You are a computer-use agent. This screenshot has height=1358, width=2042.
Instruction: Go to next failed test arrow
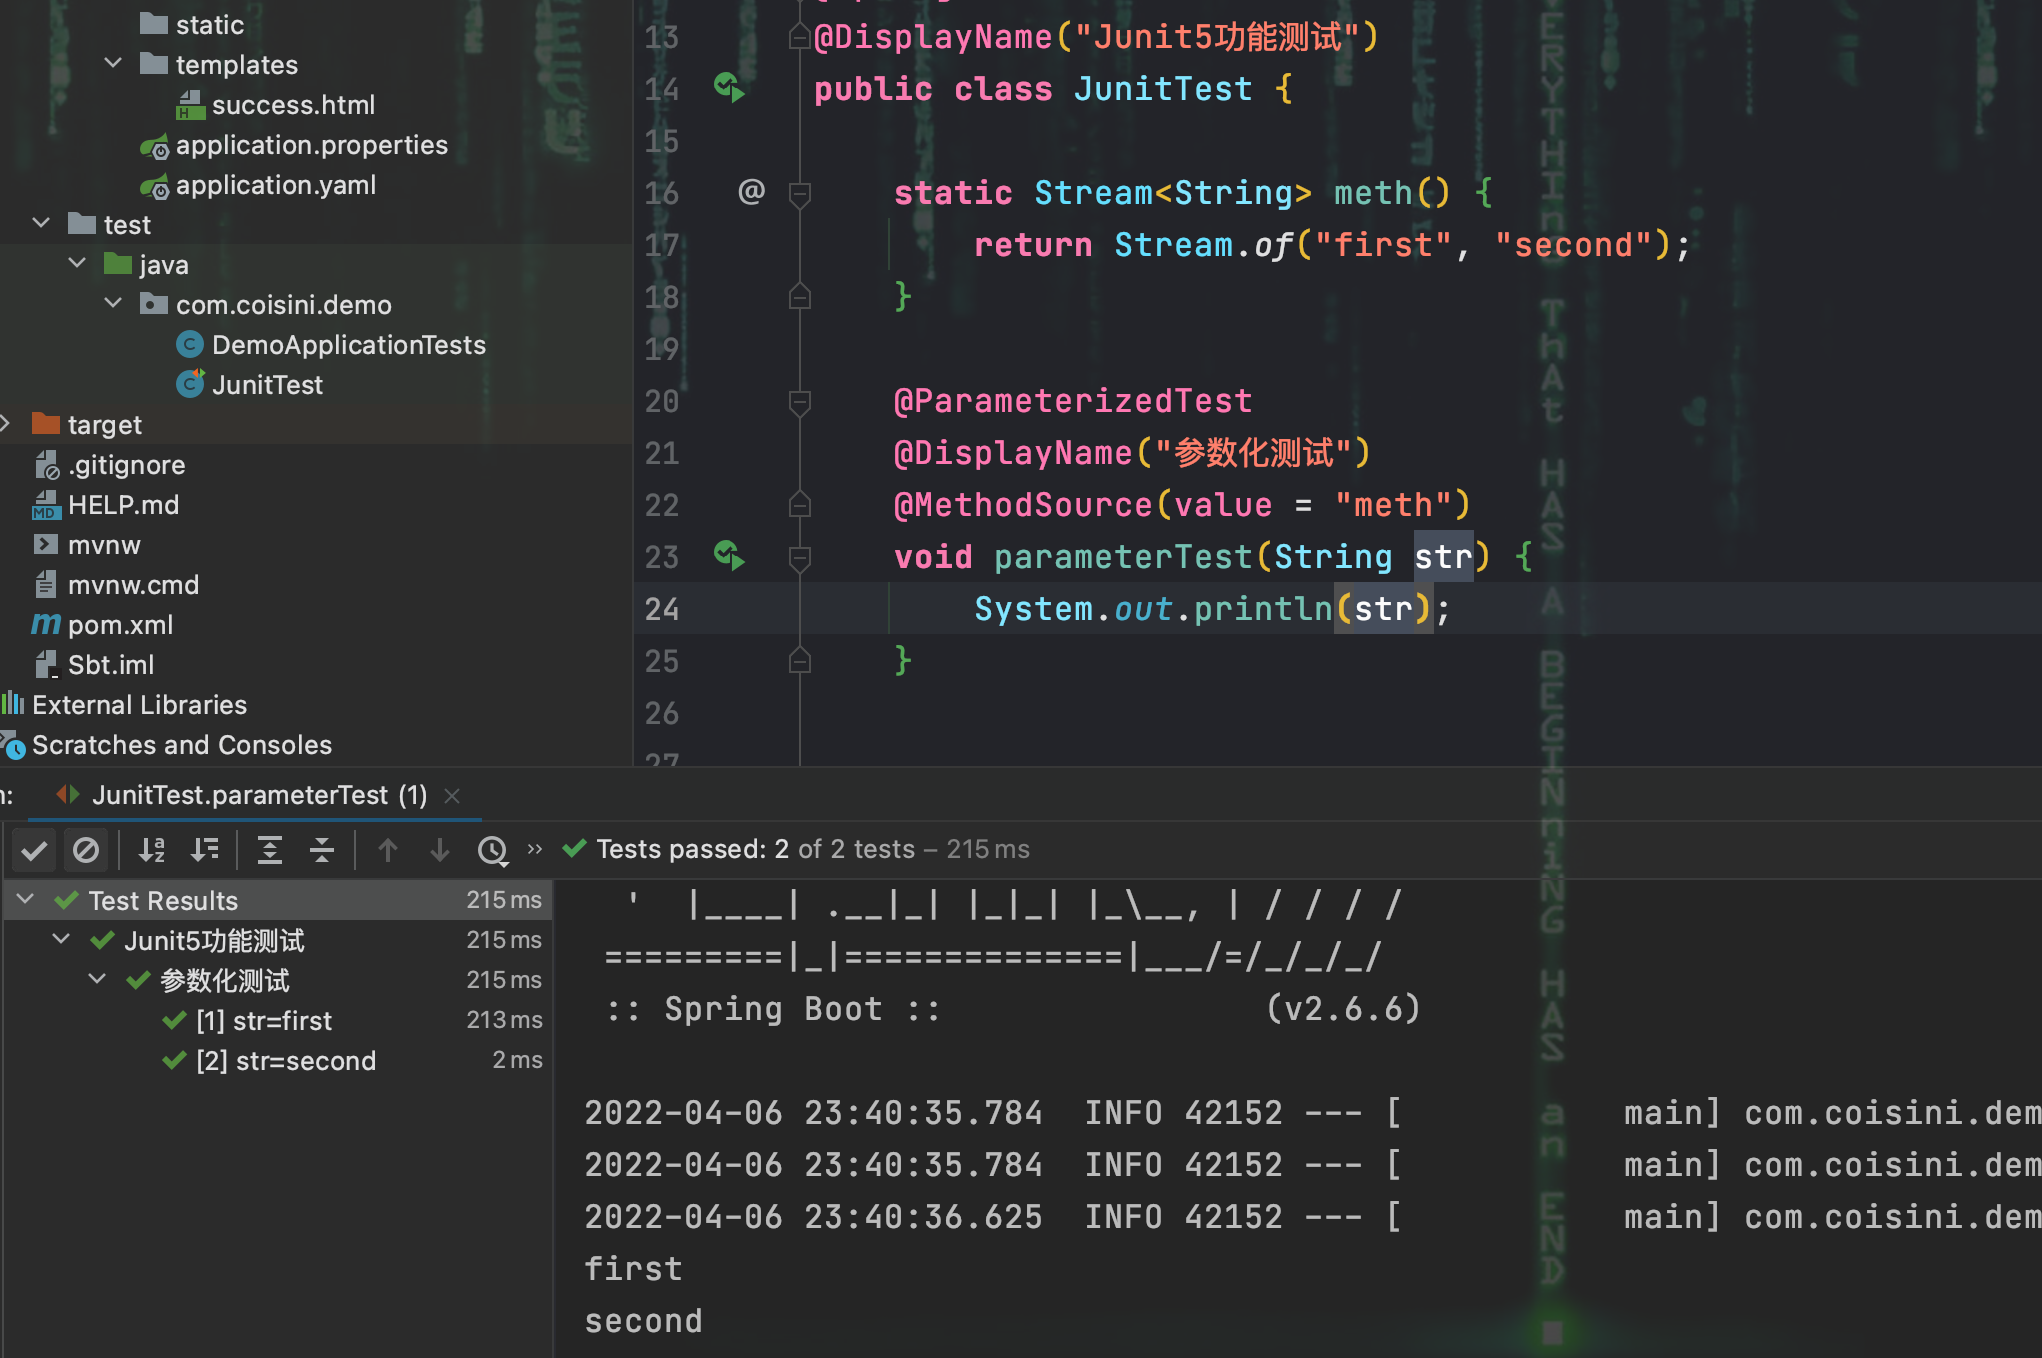point(439,850)
